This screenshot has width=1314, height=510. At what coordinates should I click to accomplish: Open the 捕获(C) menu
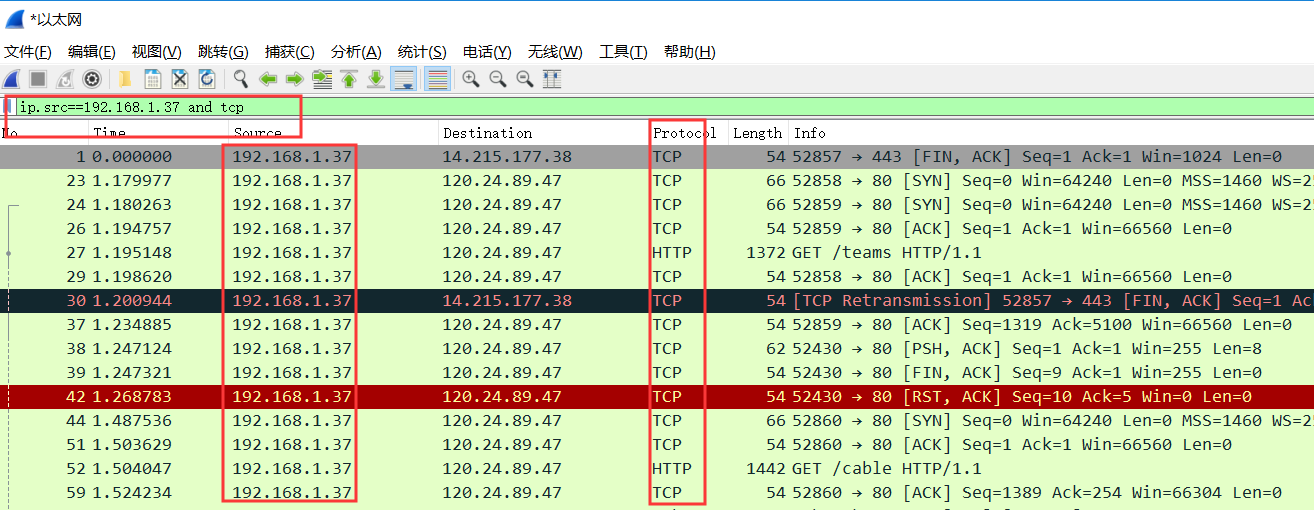(289, 52)
